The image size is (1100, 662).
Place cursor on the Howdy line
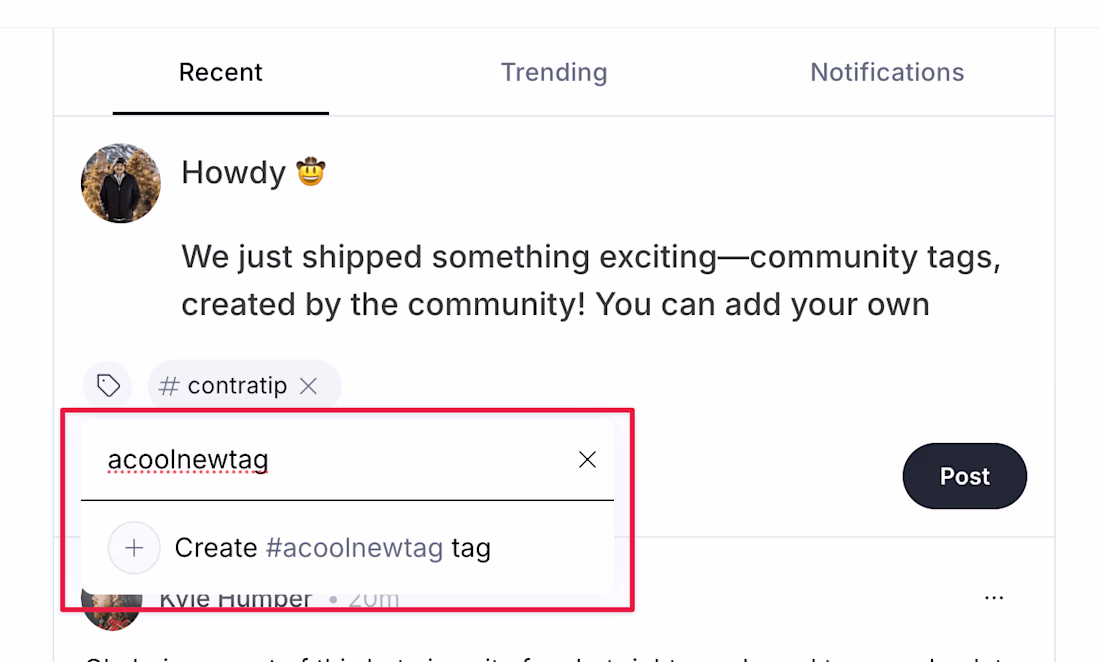234,173
